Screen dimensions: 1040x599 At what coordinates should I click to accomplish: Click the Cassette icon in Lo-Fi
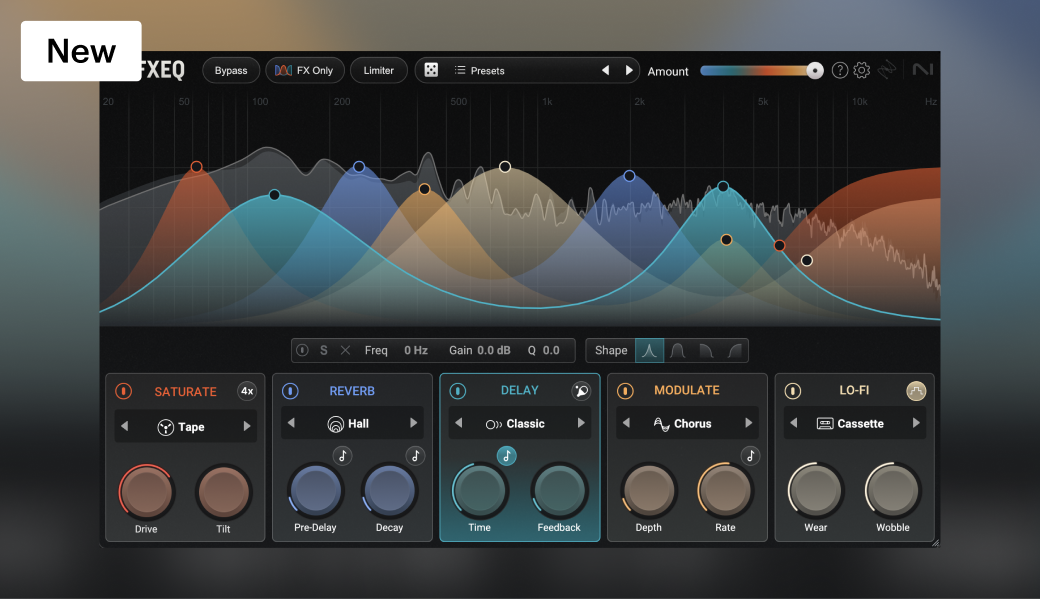[x=825, y=423]
